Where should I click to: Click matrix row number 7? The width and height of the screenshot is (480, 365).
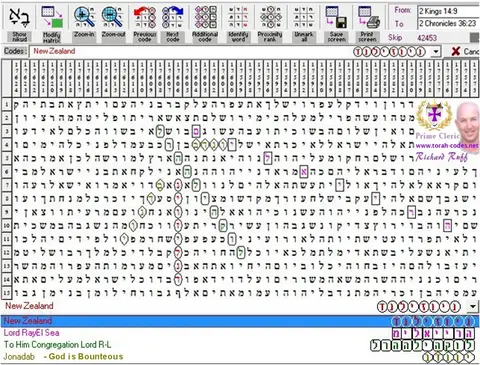(x=6, y=185)
